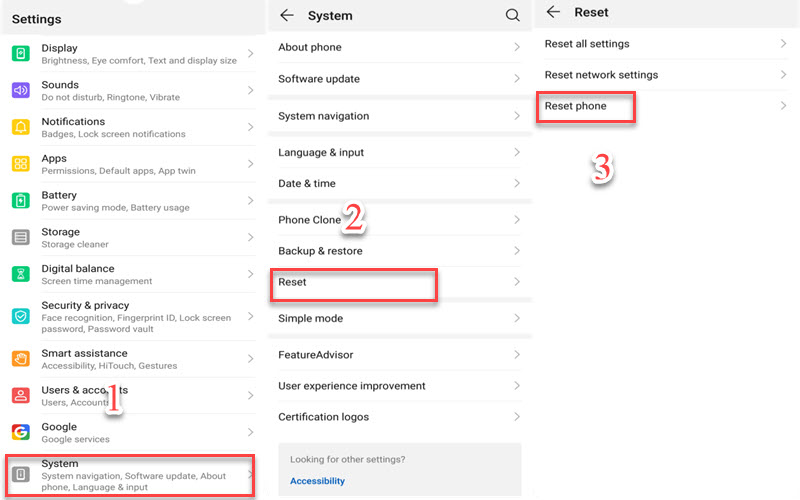This screenshot has width=800, height=500.
Task: Tap the orange Apps grid icon
Action: point(21,164)
